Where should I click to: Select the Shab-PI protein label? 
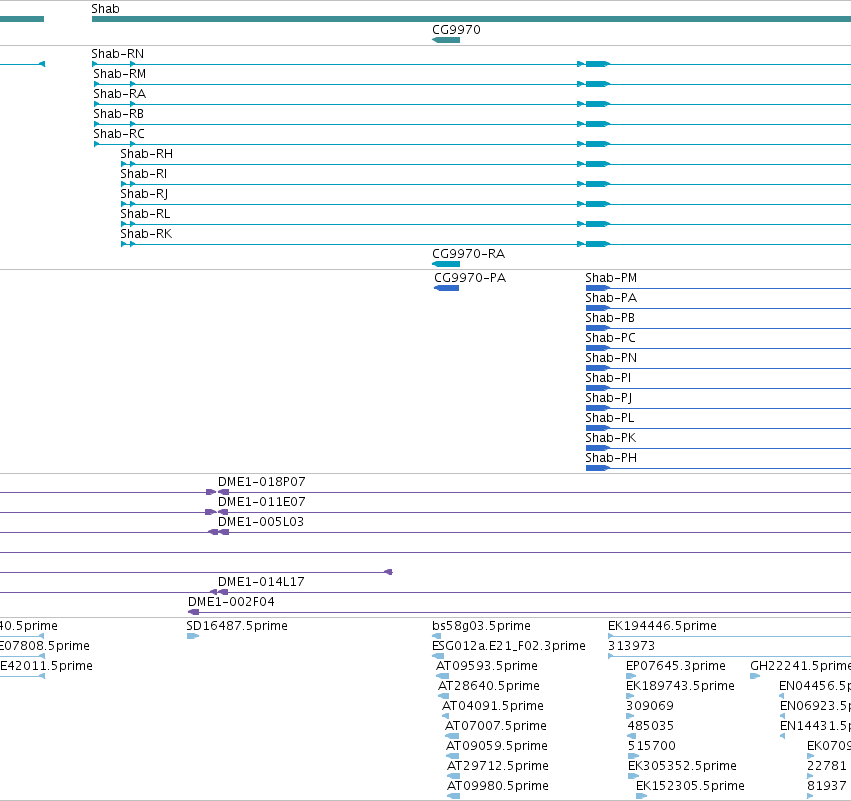pos(608,379)
